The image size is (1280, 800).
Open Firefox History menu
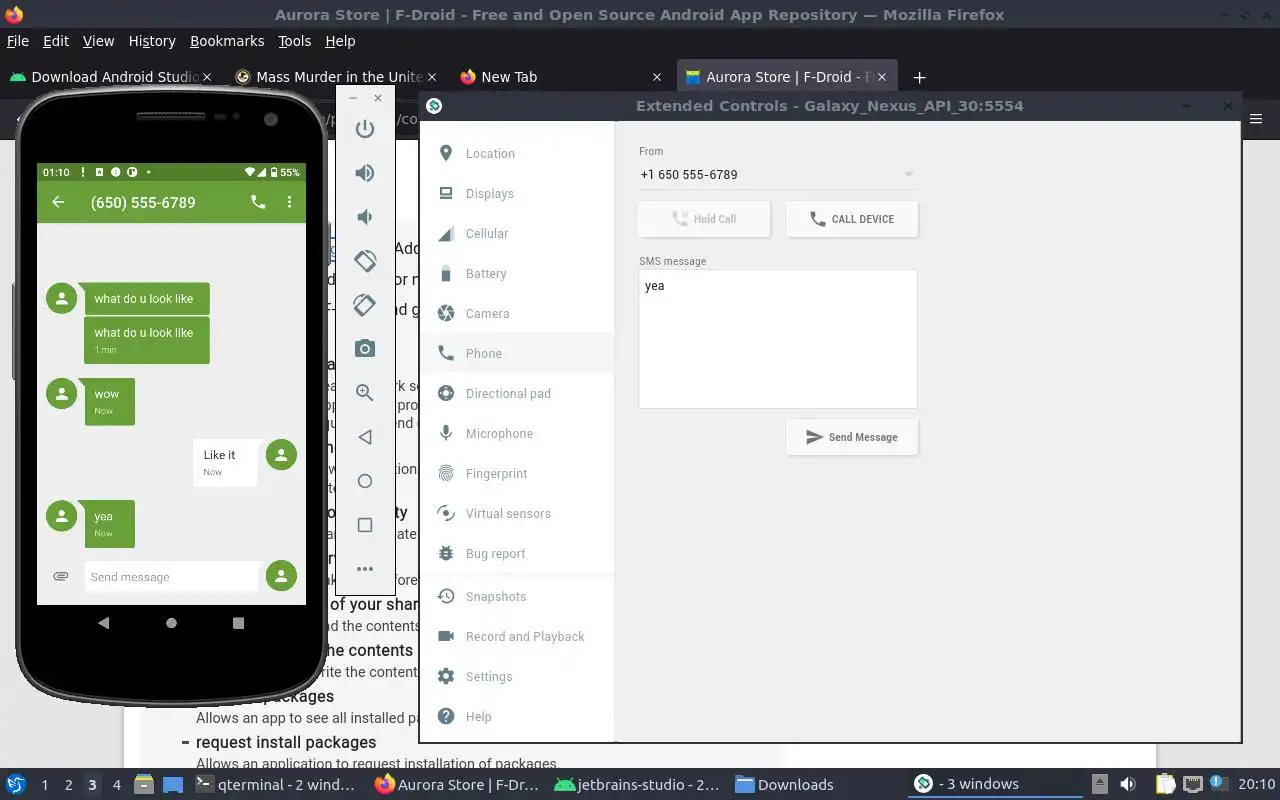(x=152, y=41)
